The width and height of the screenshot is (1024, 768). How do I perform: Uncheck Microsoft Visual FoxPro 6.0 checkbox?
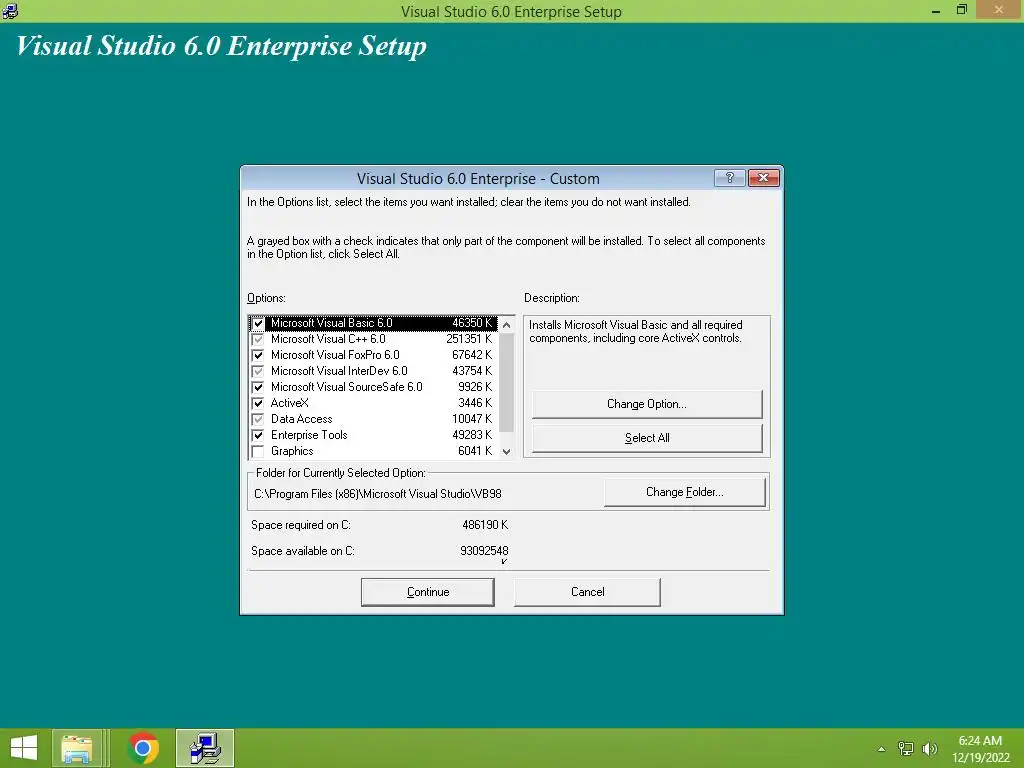(x=258, y=355)
